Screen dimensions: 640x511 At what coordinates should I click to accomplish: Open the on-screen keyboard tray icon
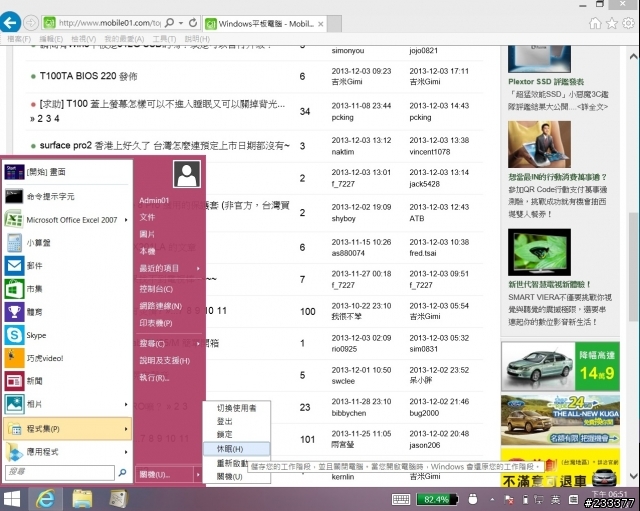(x=400, y=499)
